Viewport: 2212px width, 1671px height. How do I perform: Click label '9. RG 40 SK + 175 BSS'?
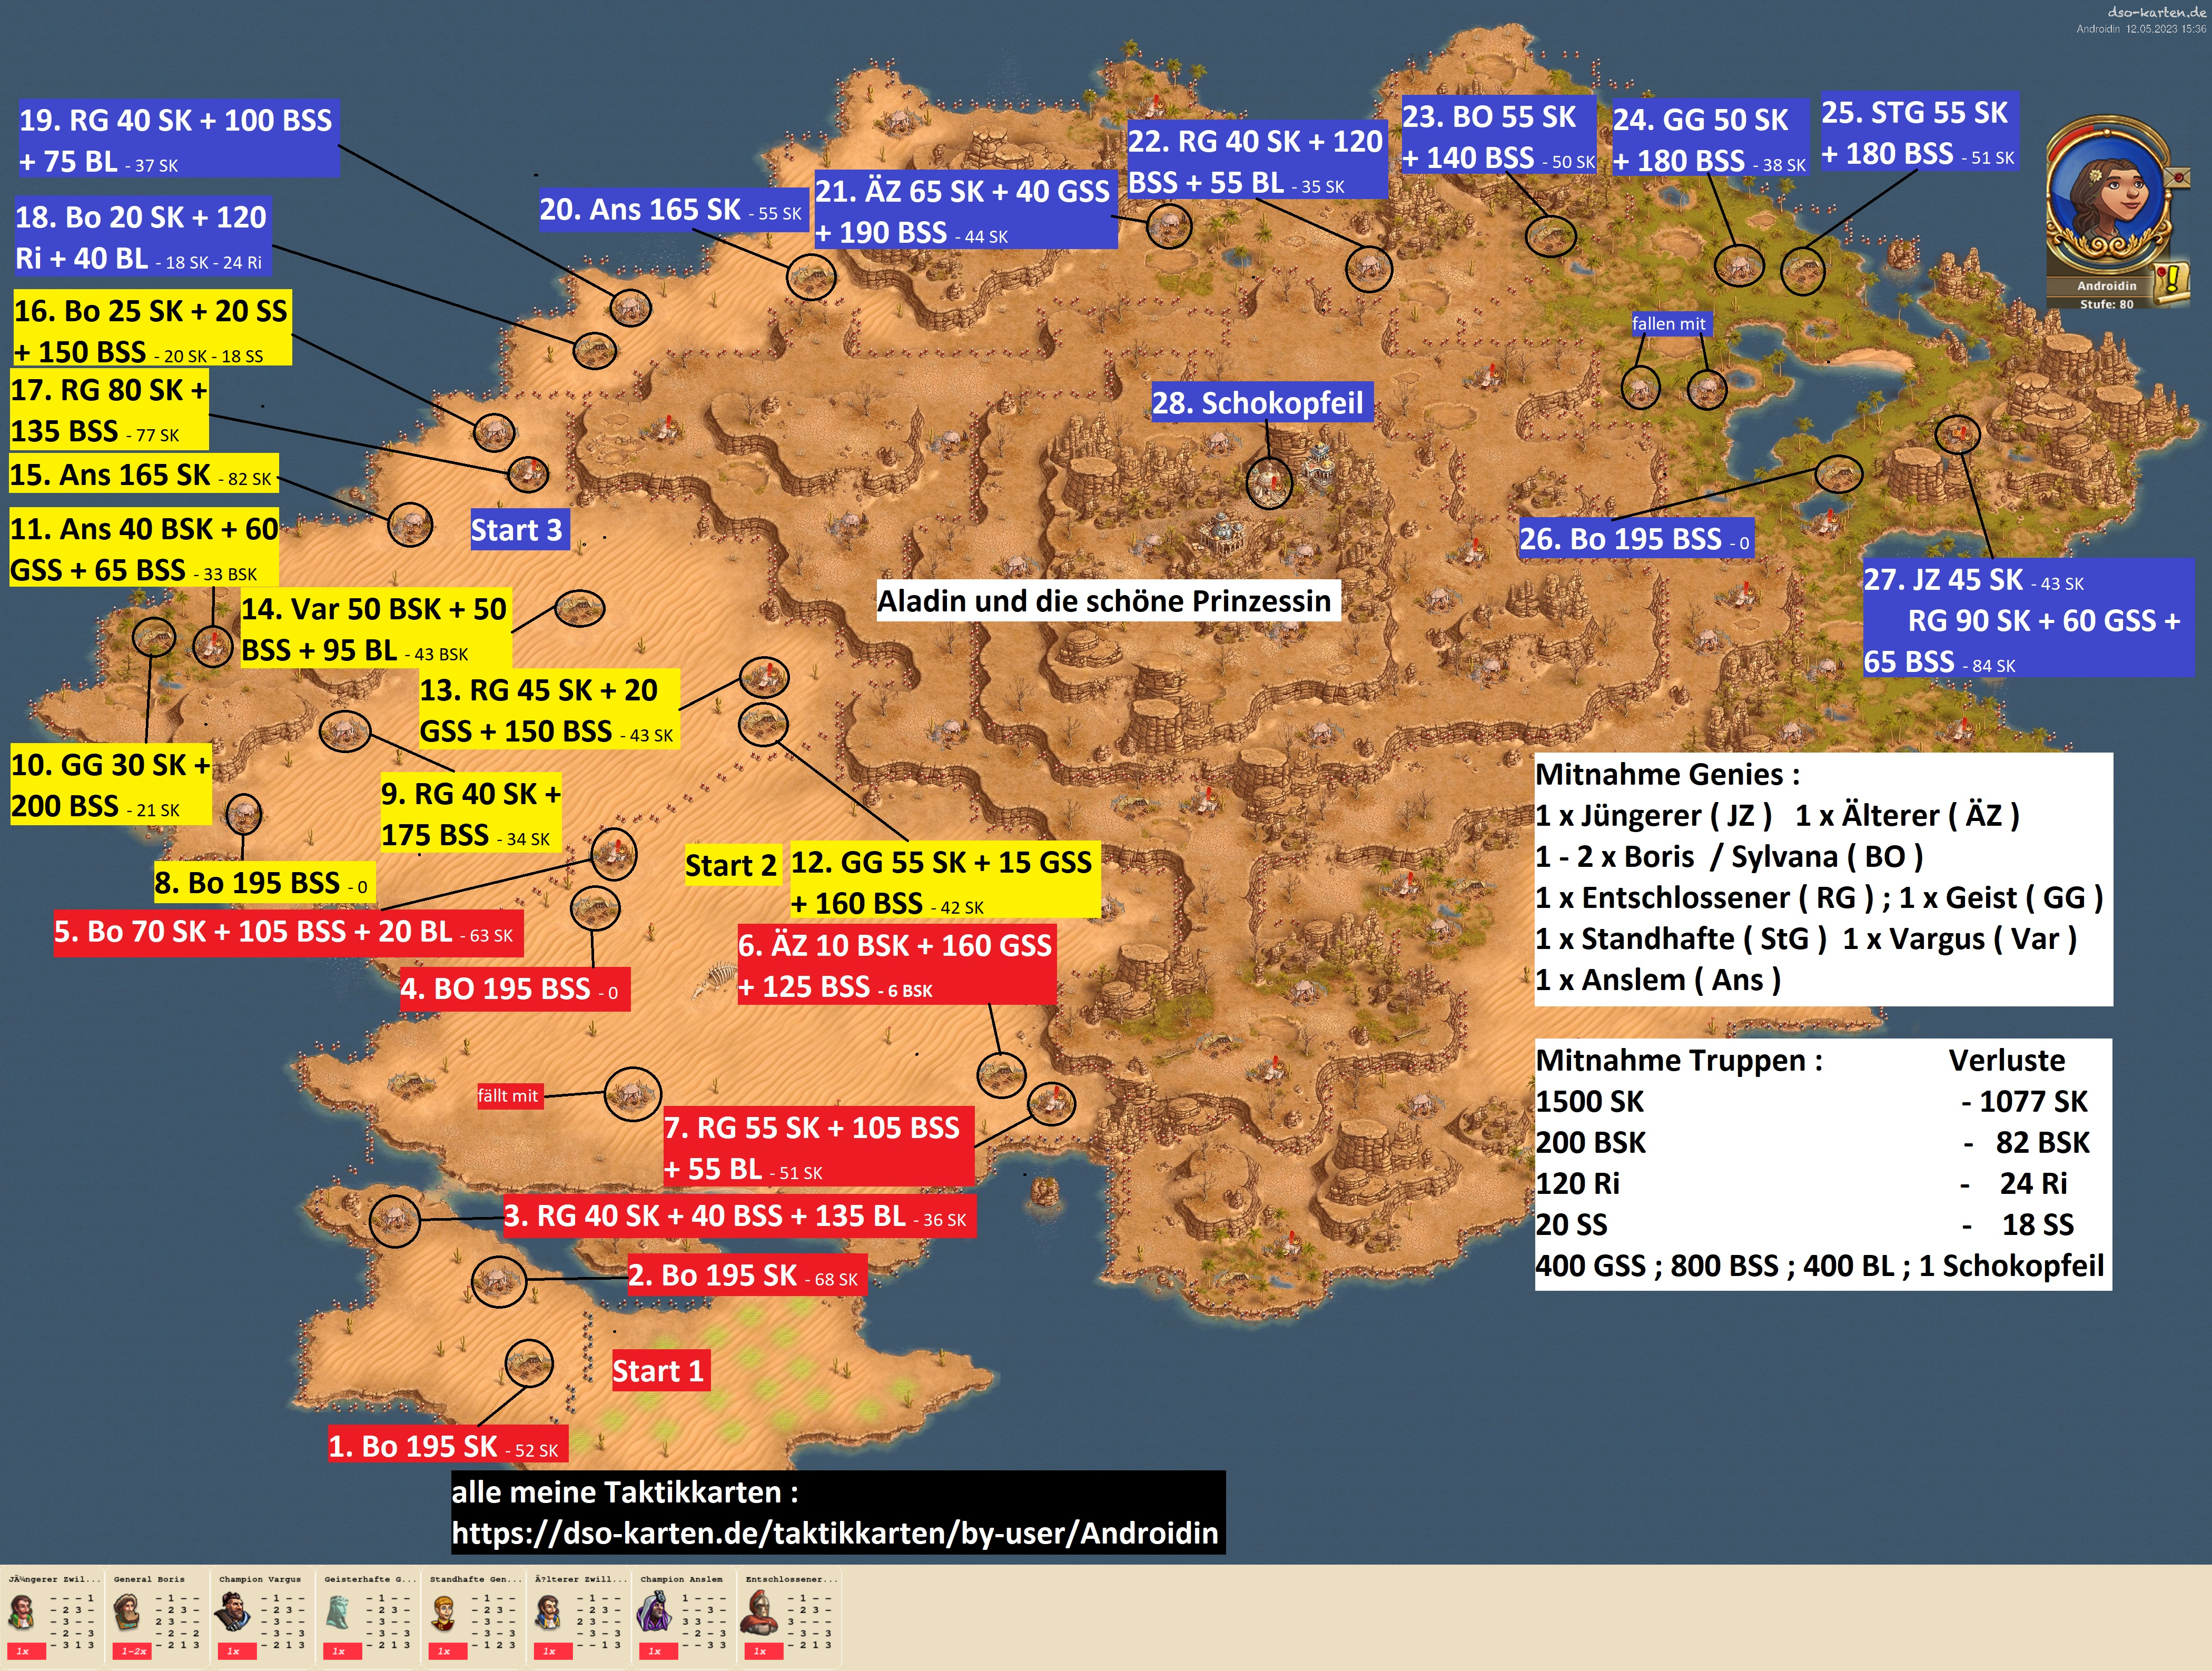(471, 813)
